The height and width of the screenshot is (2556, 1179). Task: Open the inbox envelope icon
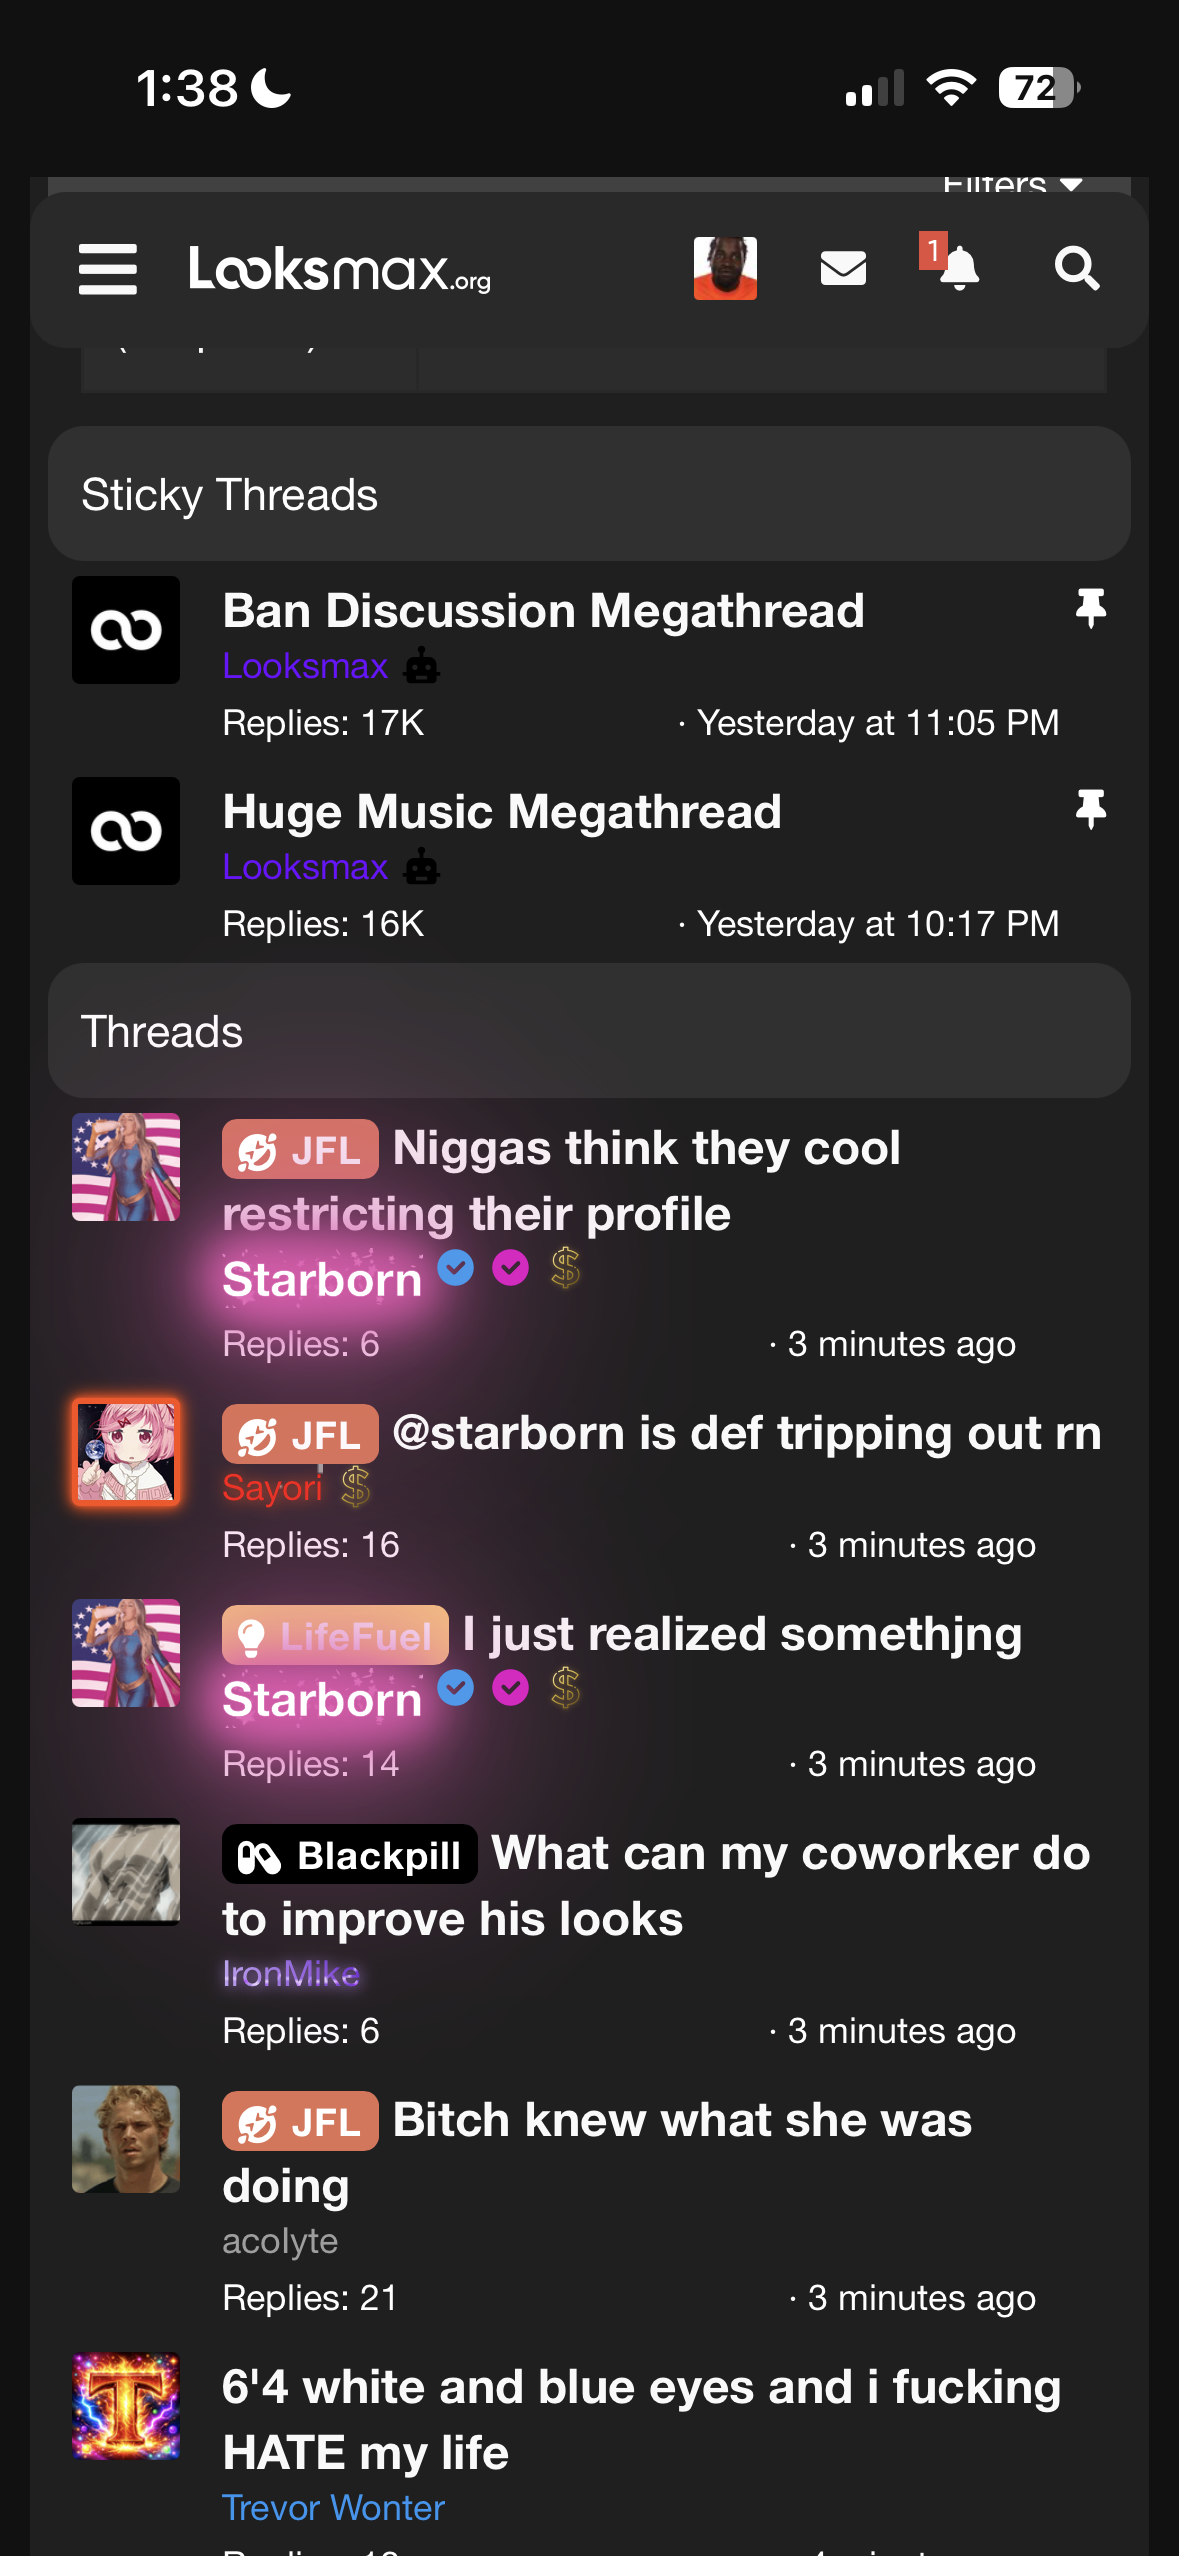pyautogui.click(x=843, y=269)
